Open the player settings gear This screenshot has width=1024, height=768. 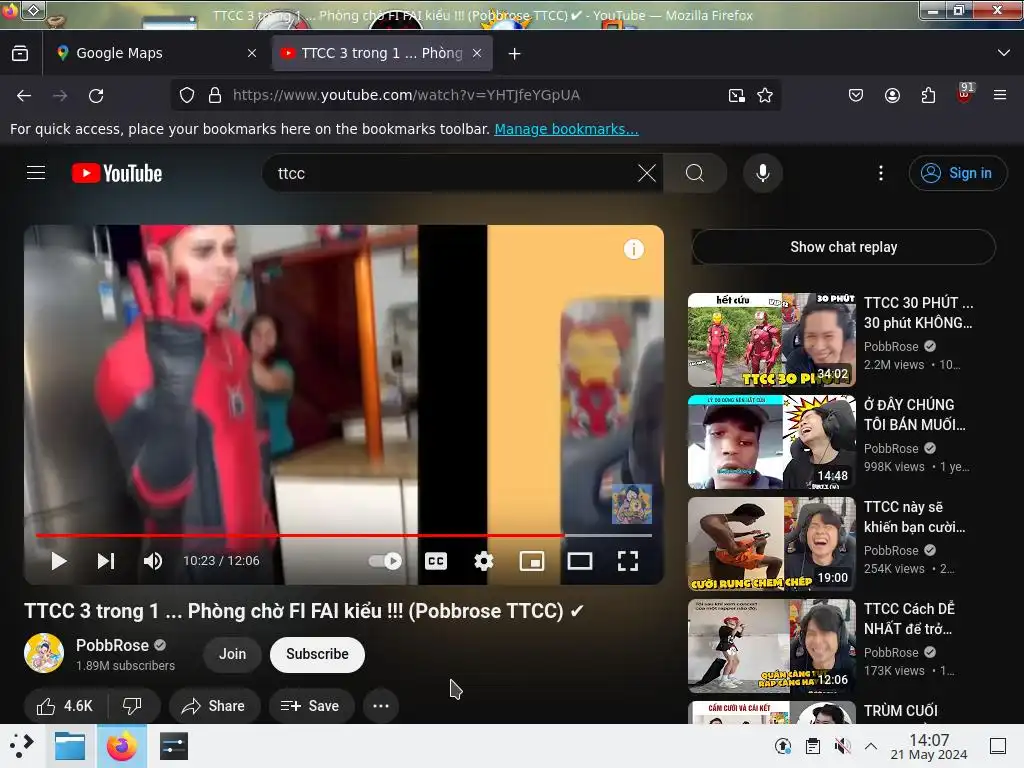click(x=484, y=561)
